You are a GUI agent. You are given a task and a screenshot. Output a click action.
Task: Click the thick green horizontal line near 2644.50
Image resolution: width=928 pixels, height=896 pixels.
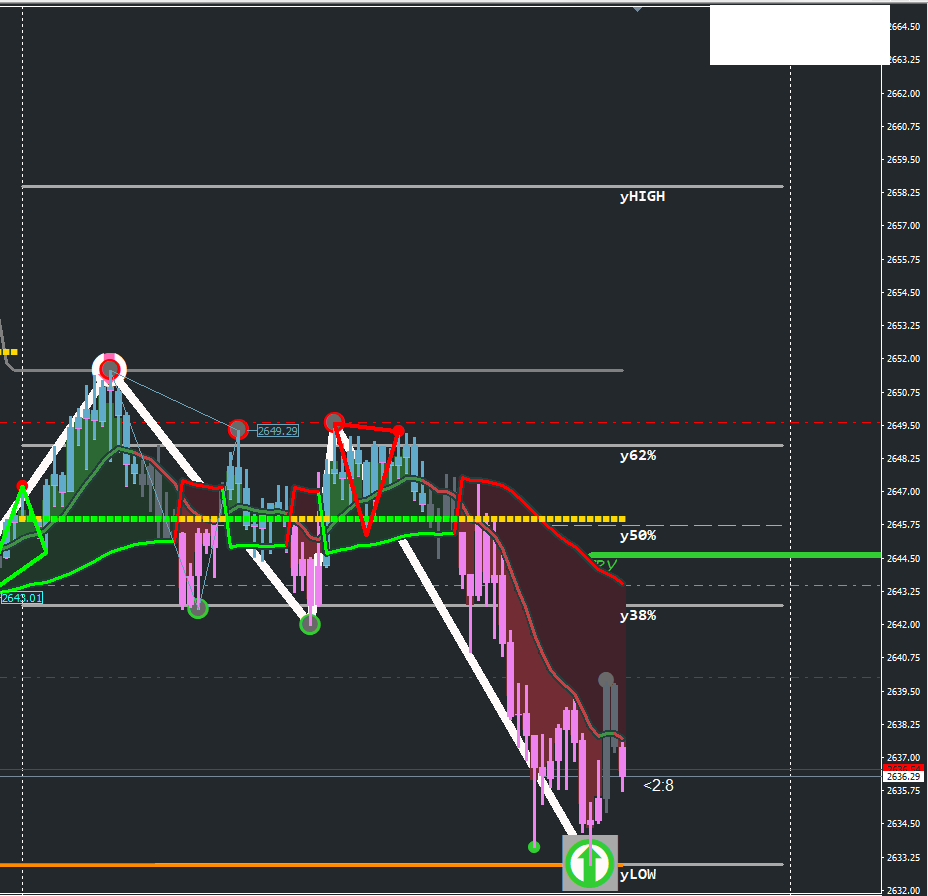tap(735, 555)
